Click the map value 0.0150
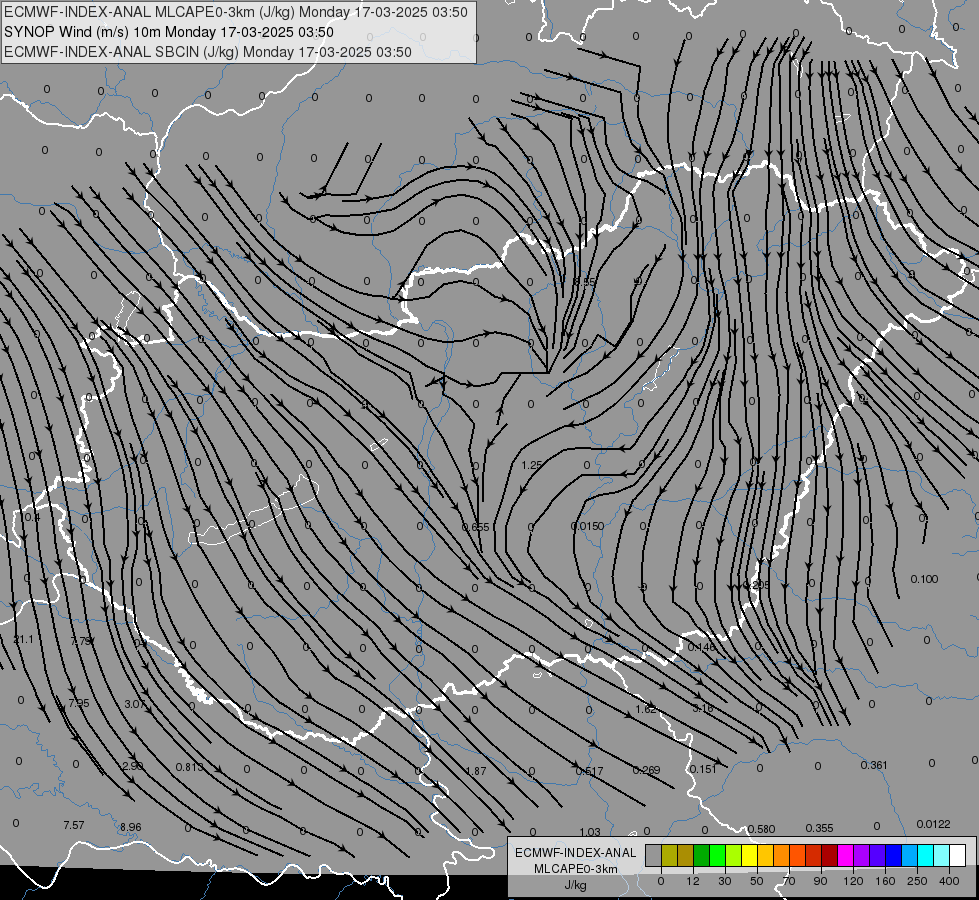 click(x=588, y=527)
